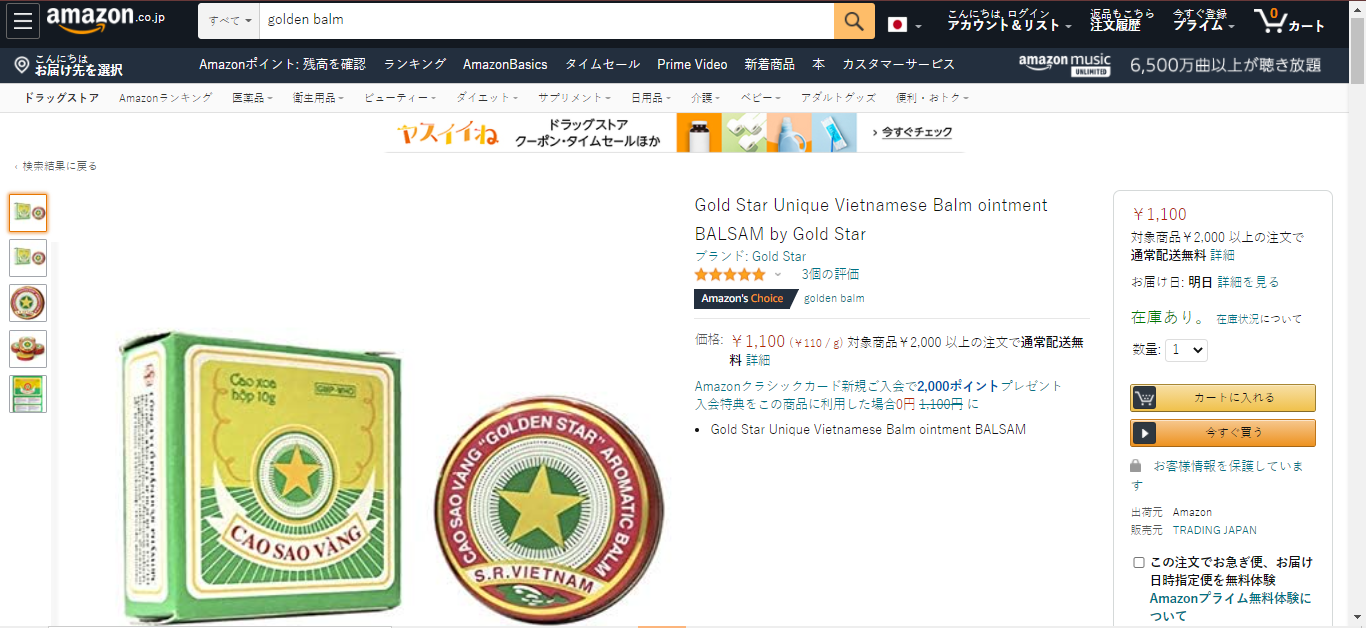The height and width of the screenshot is (628, 1366).
Task: Select the third product thumbnail image
Action: 28,303
